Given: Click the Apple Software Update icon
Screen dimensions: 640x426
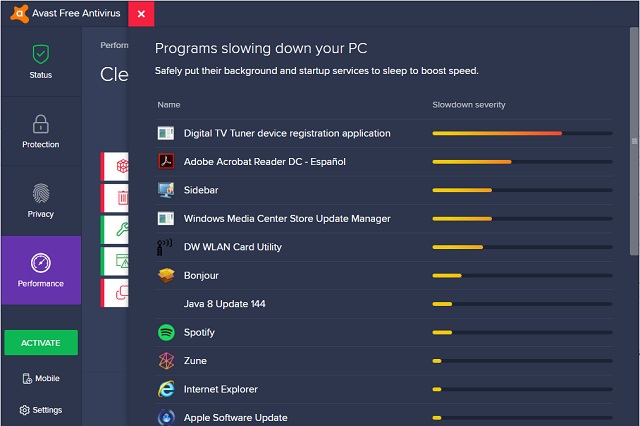Looking at the screenshot, I should tap(166, 417).
